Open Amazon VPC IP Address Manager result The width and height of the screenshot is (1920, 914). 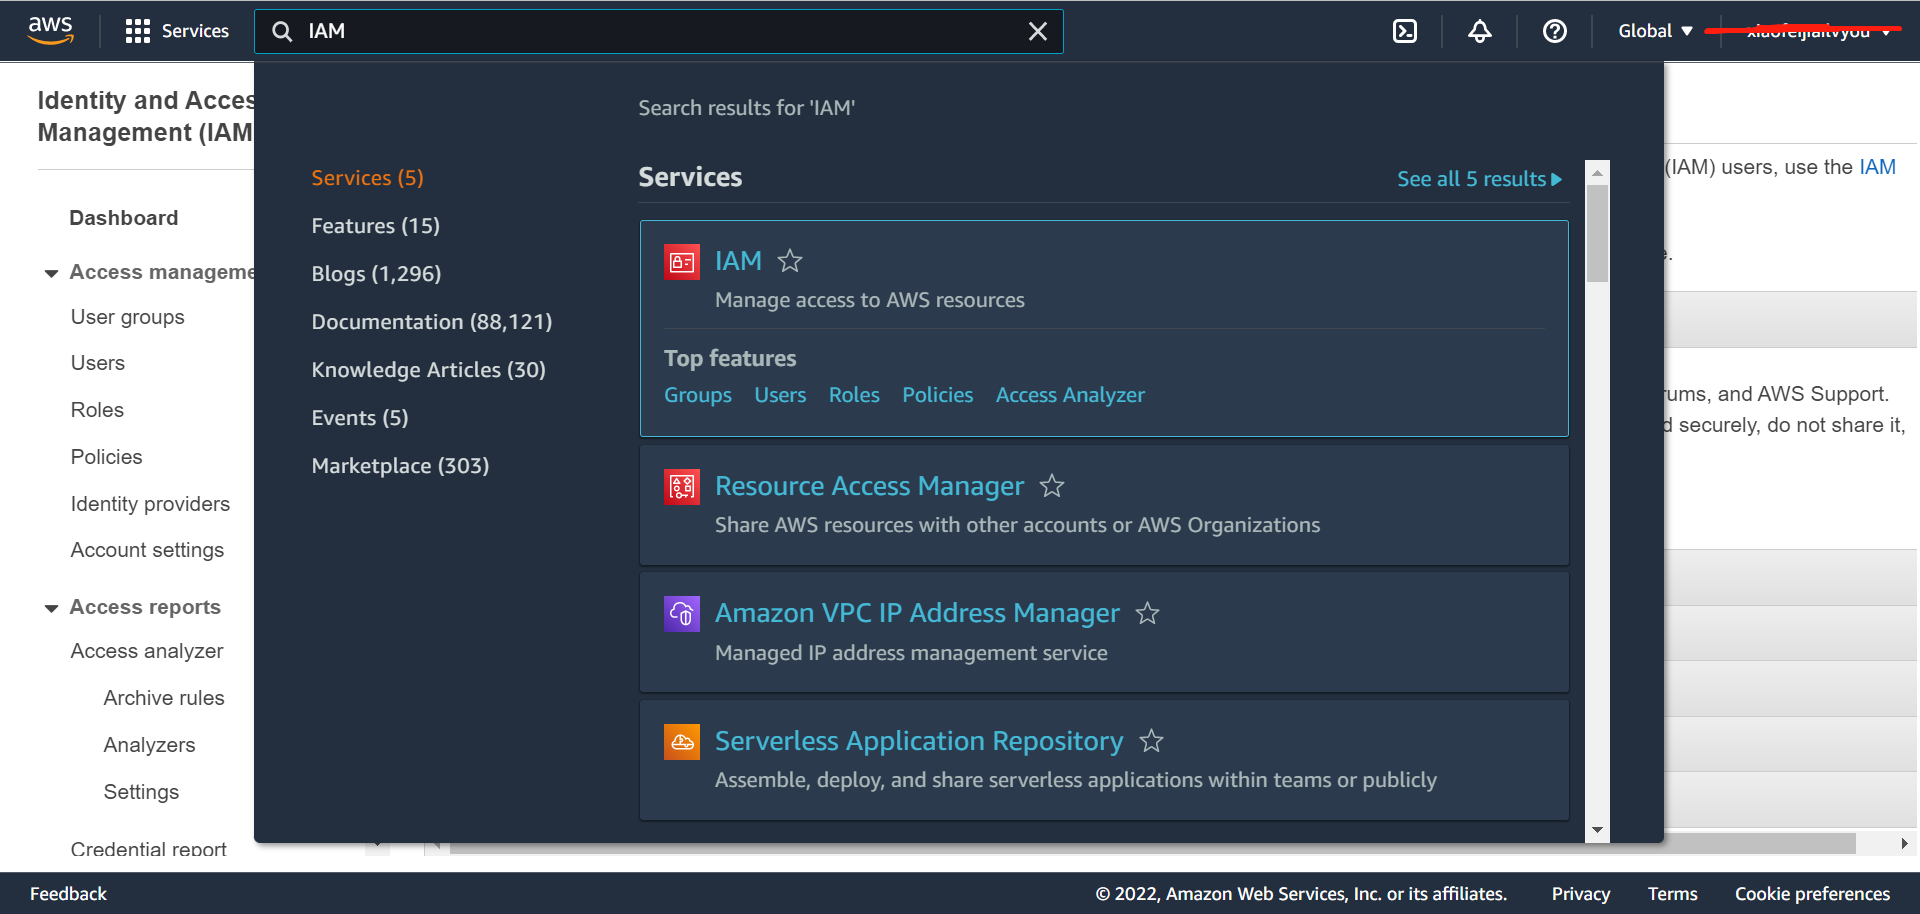917,613
